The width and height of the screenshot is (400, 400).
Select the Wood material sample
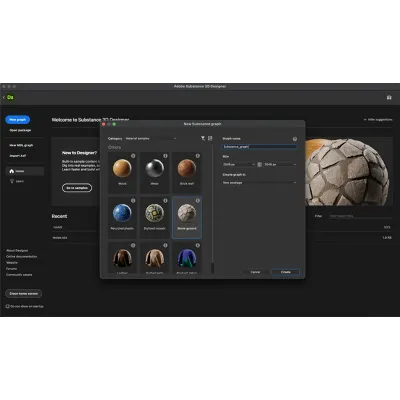pyautogui.click(x=122, y=172)
